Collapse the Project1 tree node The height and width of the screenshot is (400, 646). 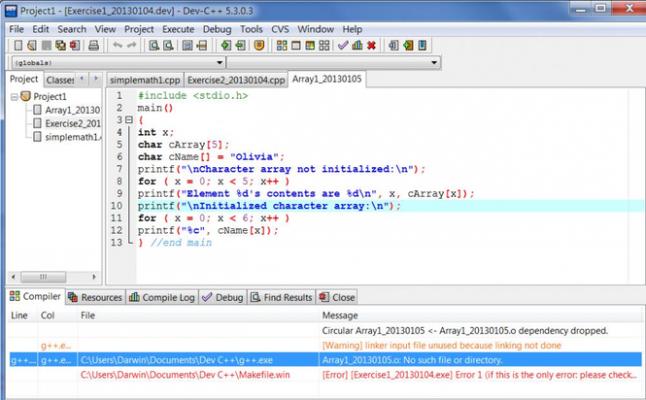coord(14,97)
